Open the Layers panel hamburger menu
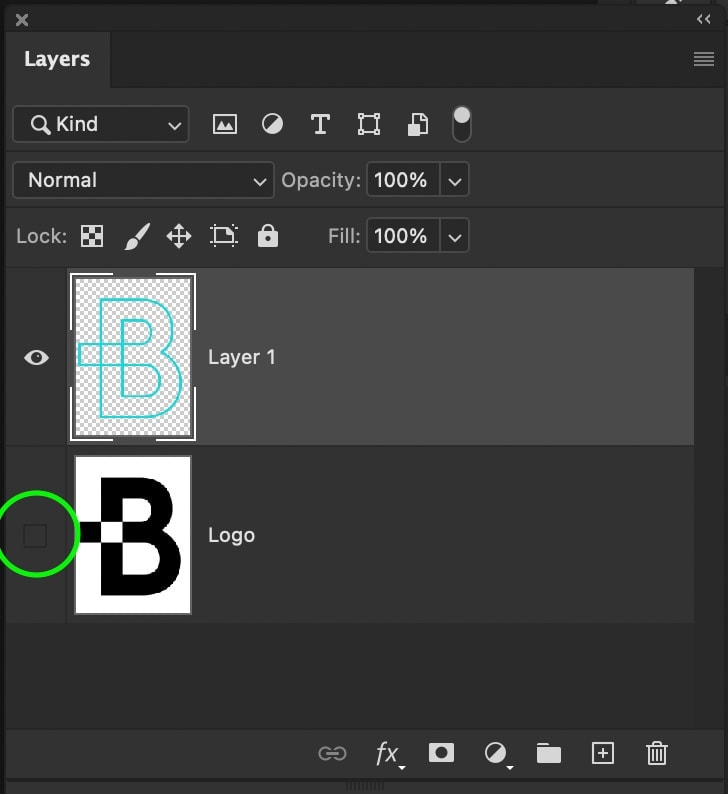 pos(704,59)
